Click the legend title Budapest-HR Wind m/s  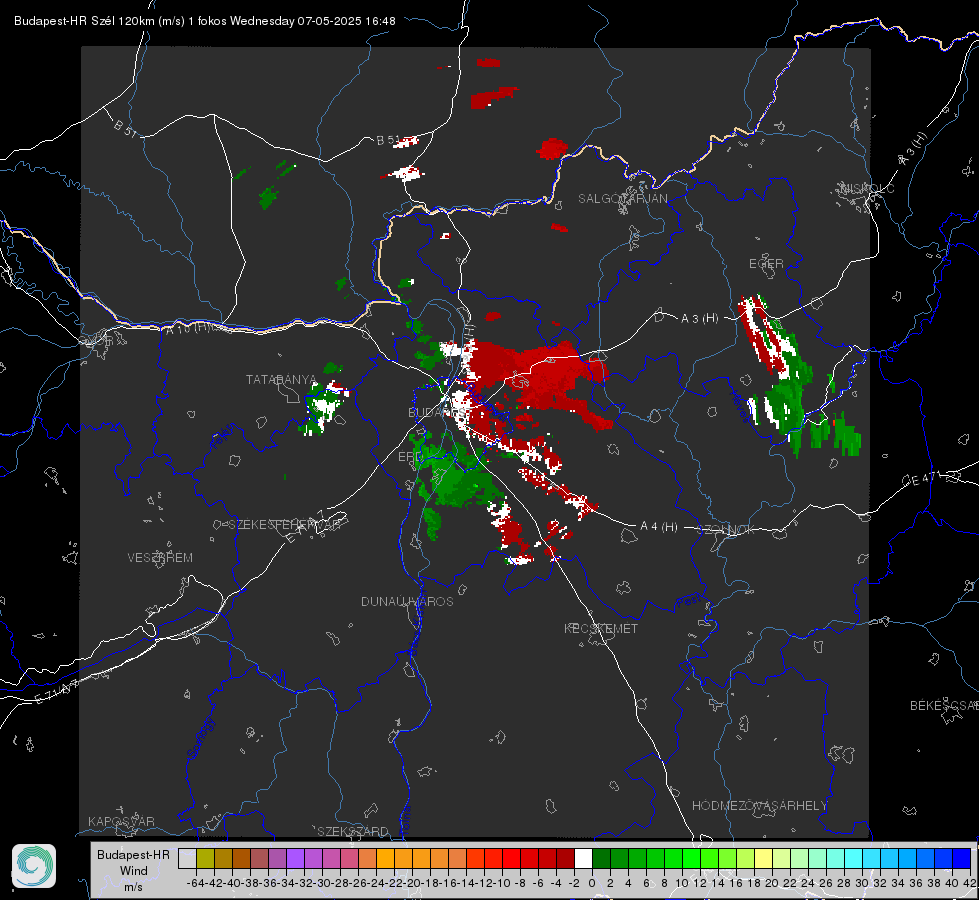coord(134,870)
